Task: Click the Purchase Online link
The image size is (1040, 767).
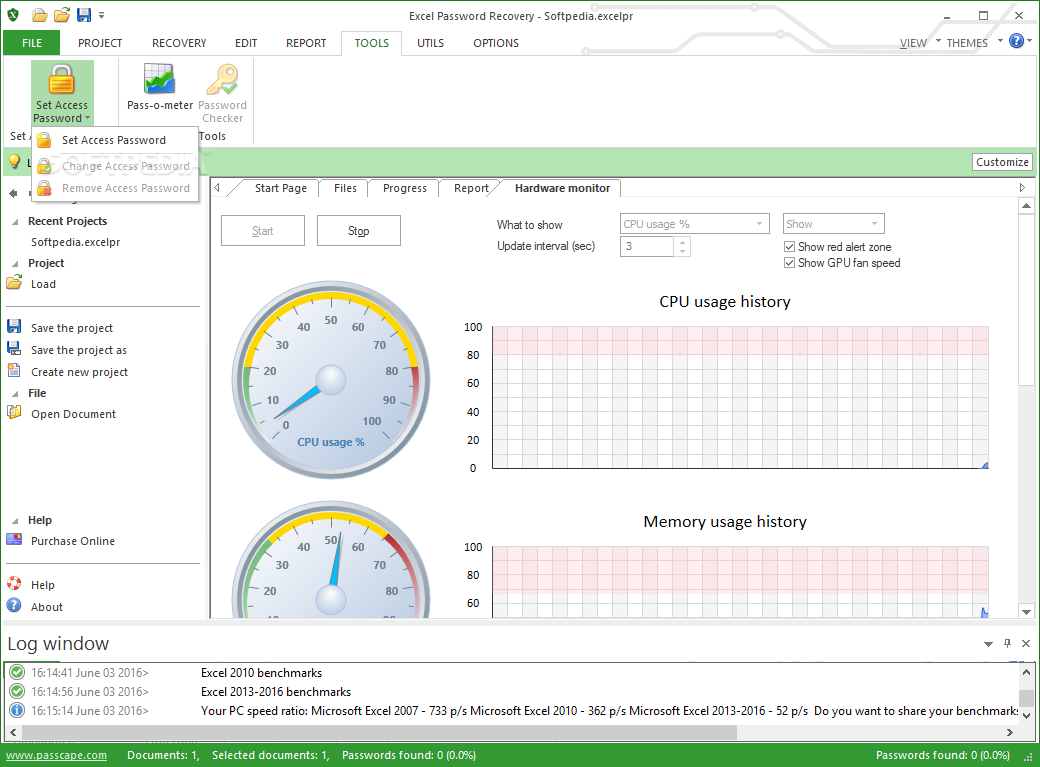Action: tap(73, 541)
